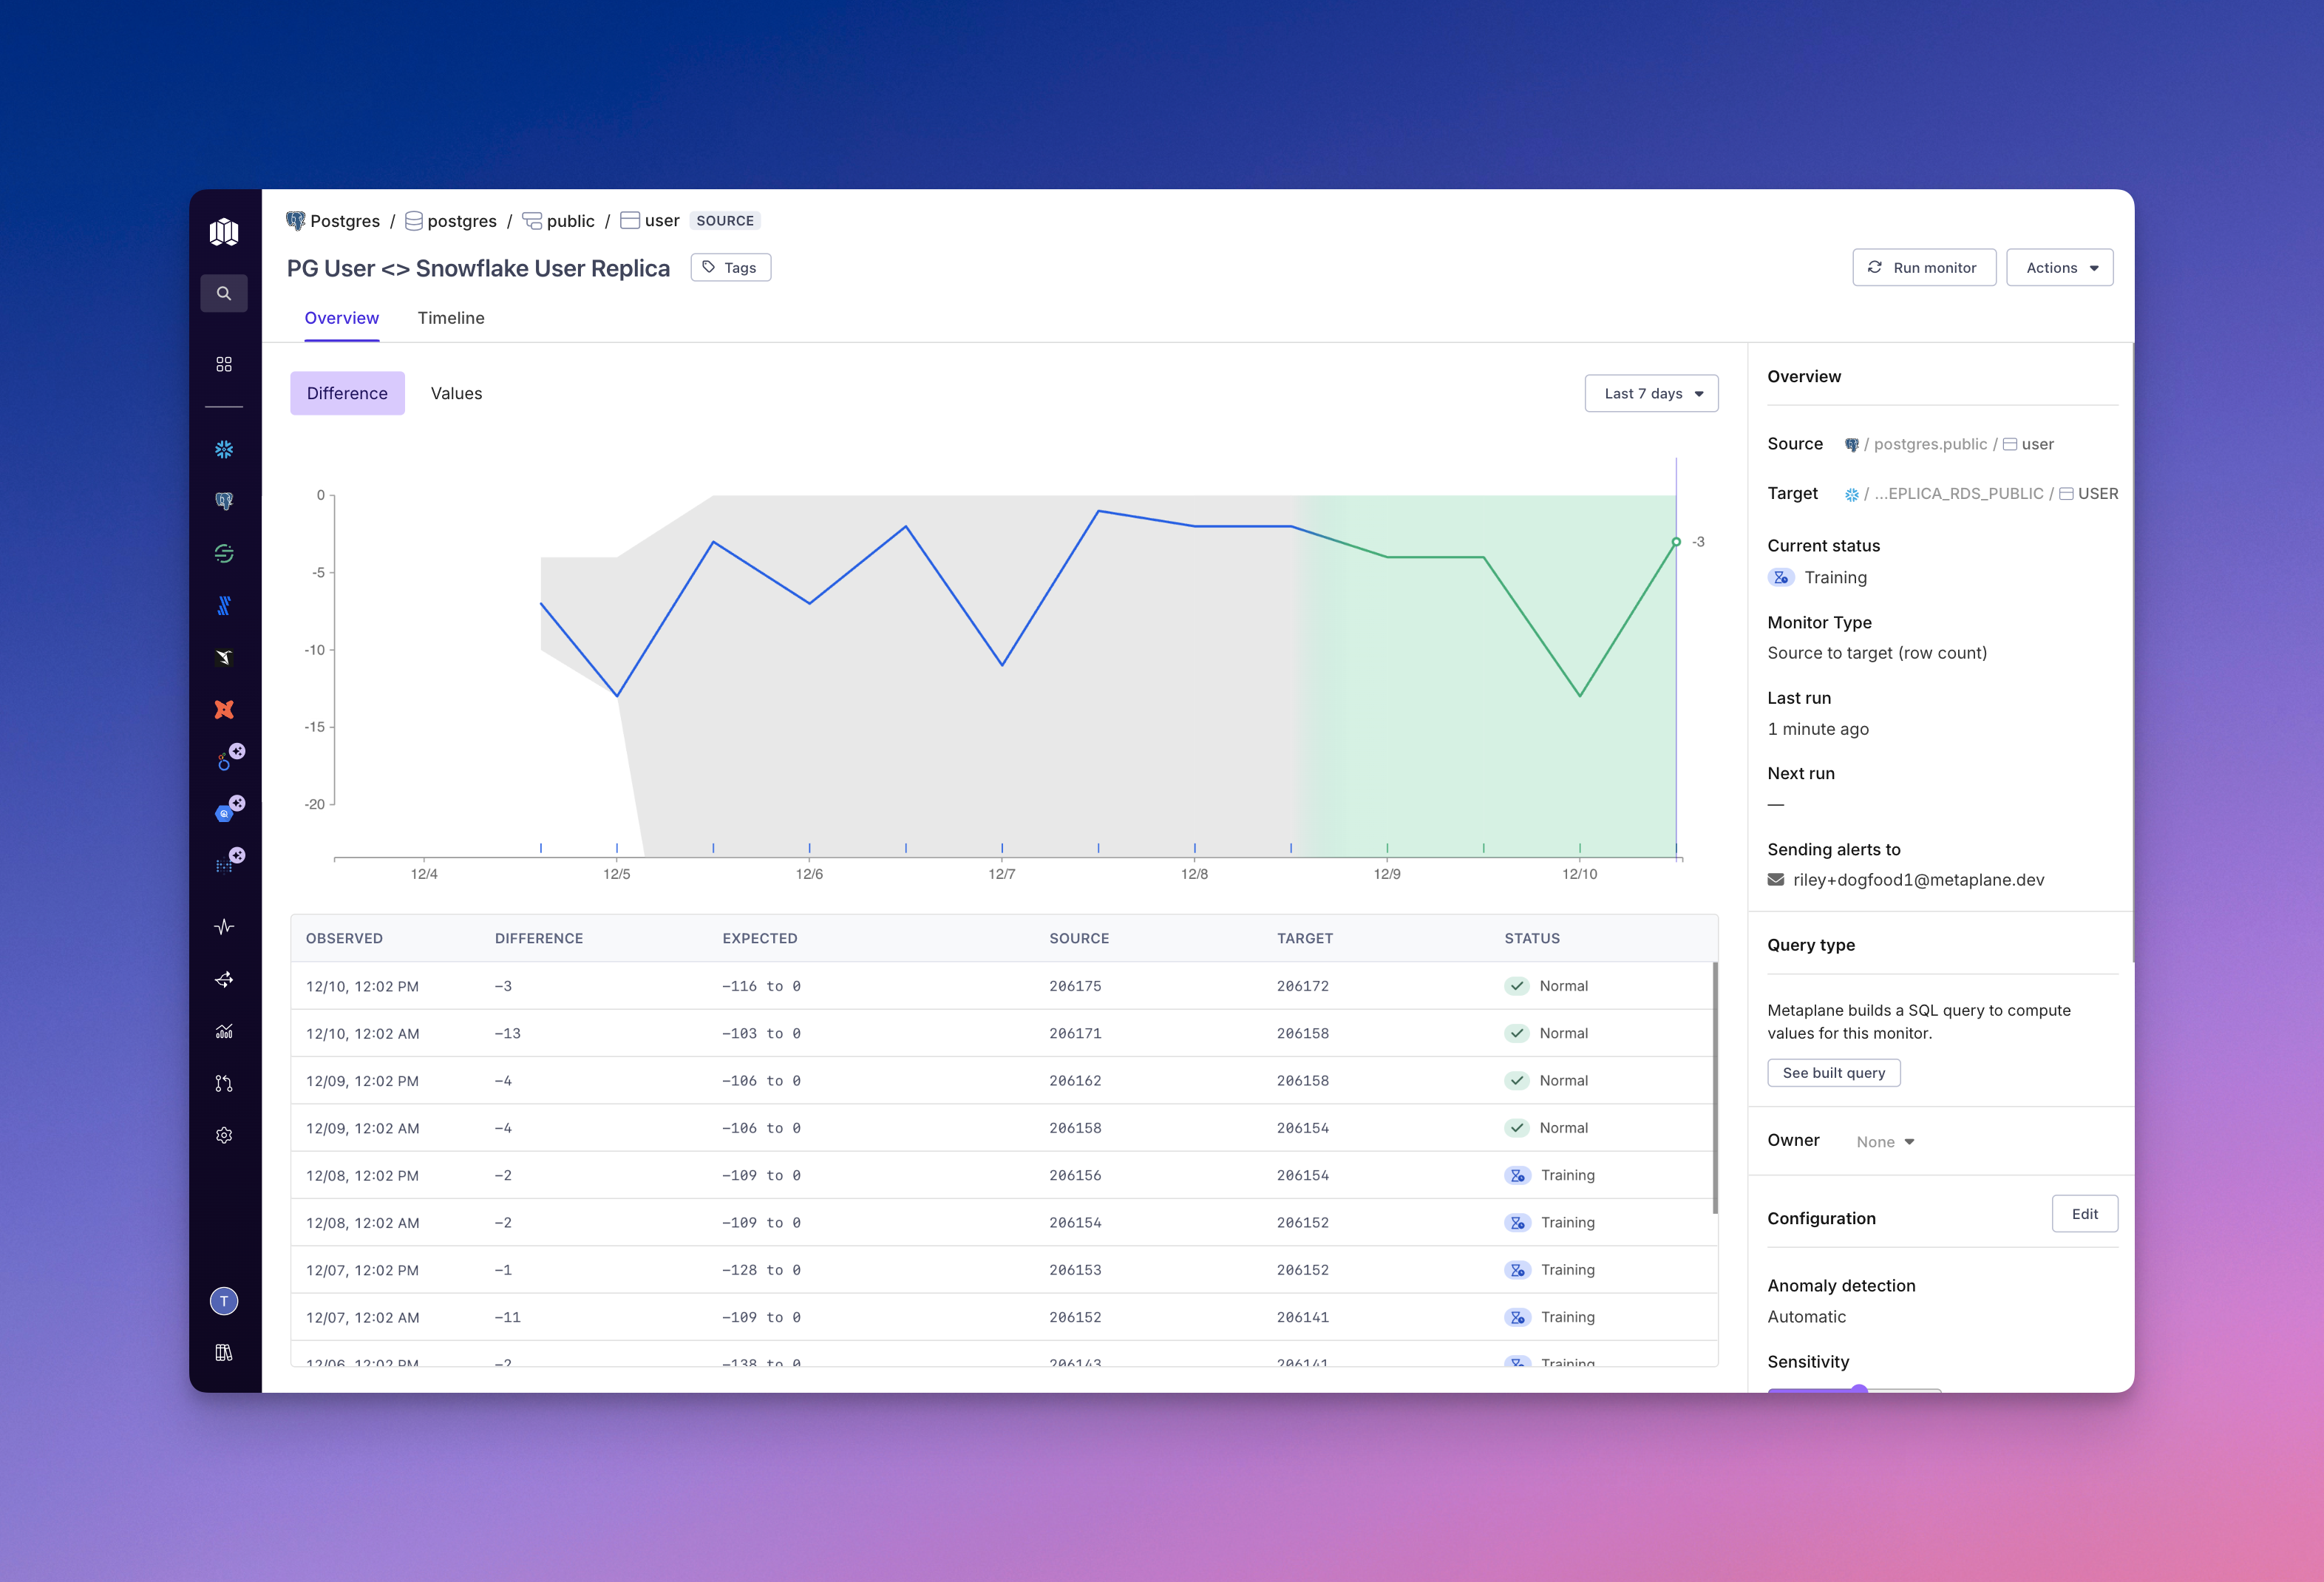Open the orange dbt icon in sidebar
2324x1582 pixels.
click(x=224, y=709)
